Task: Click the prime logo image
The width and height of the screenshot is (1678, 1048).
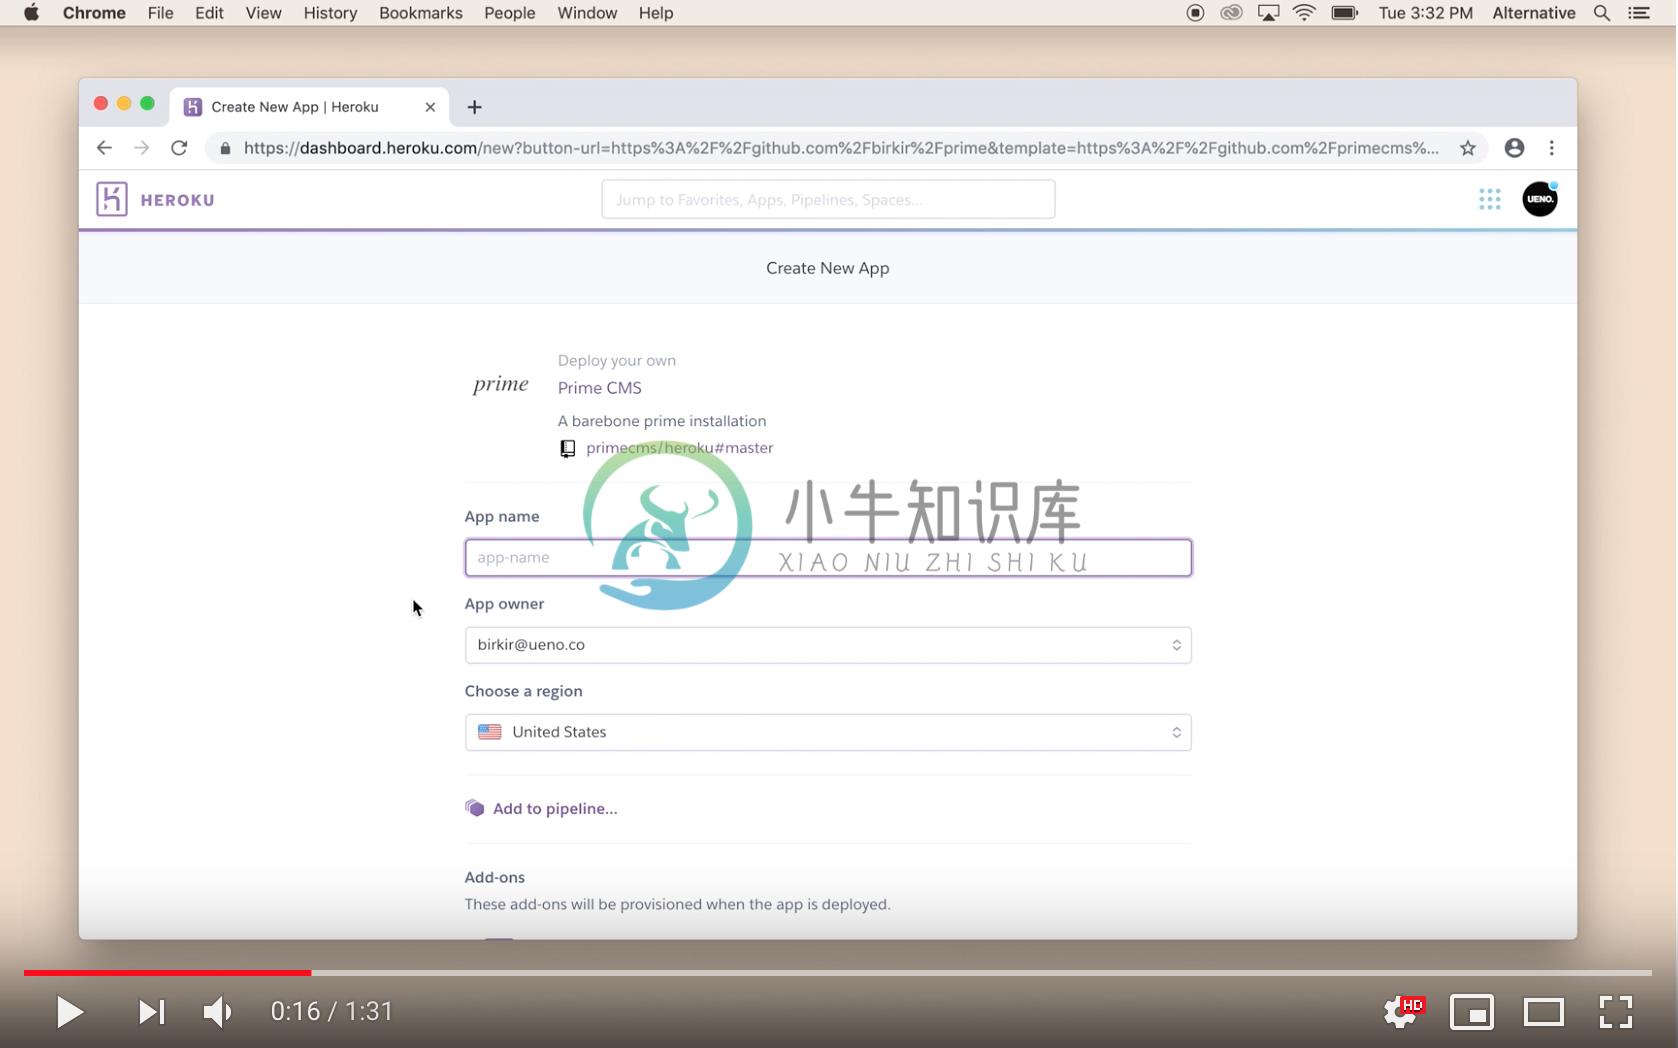Action: coord(500,385)
